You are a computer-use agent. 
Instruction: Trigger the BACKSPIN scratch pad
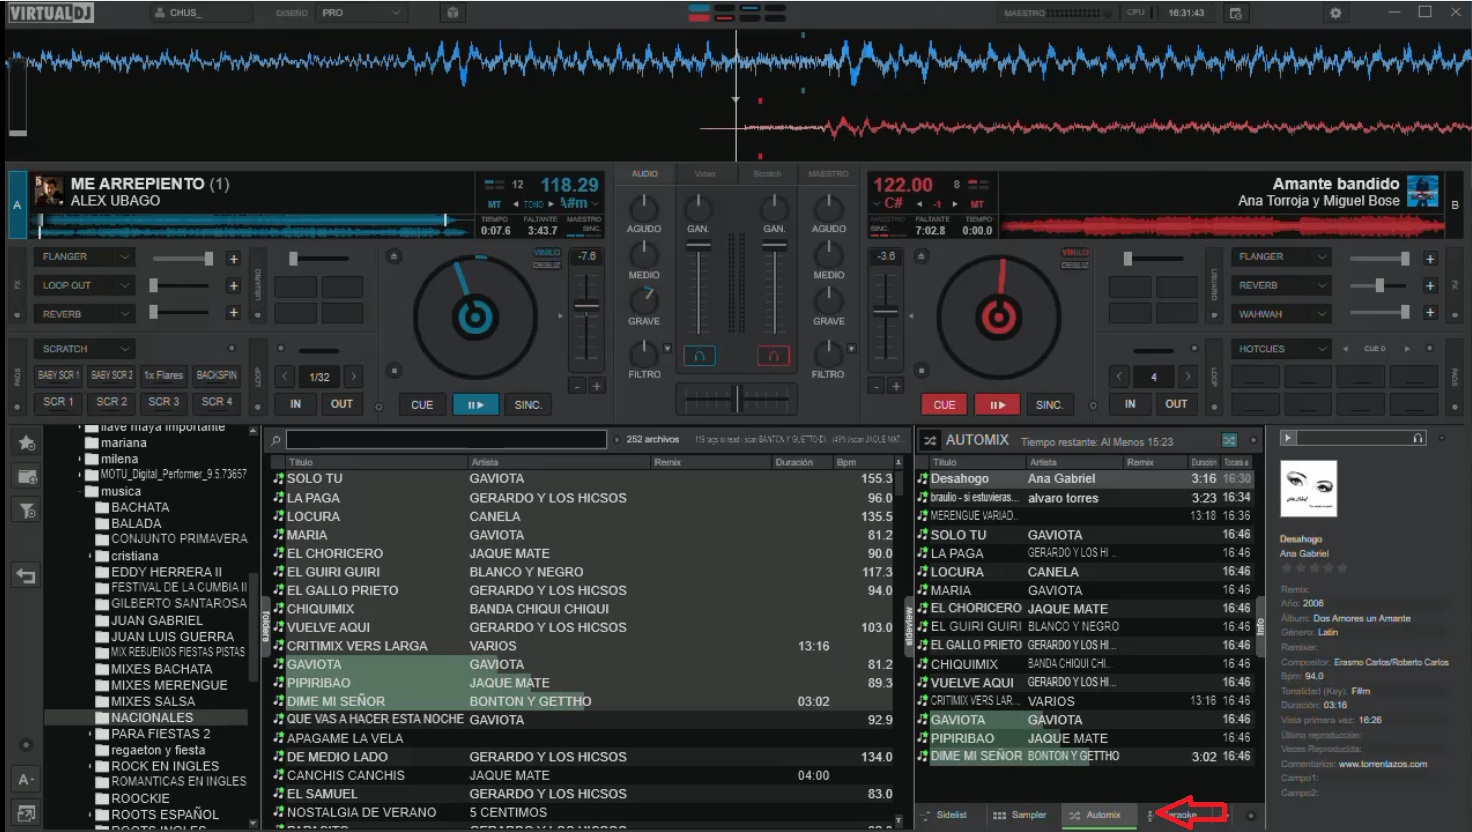tap(217, 375)
